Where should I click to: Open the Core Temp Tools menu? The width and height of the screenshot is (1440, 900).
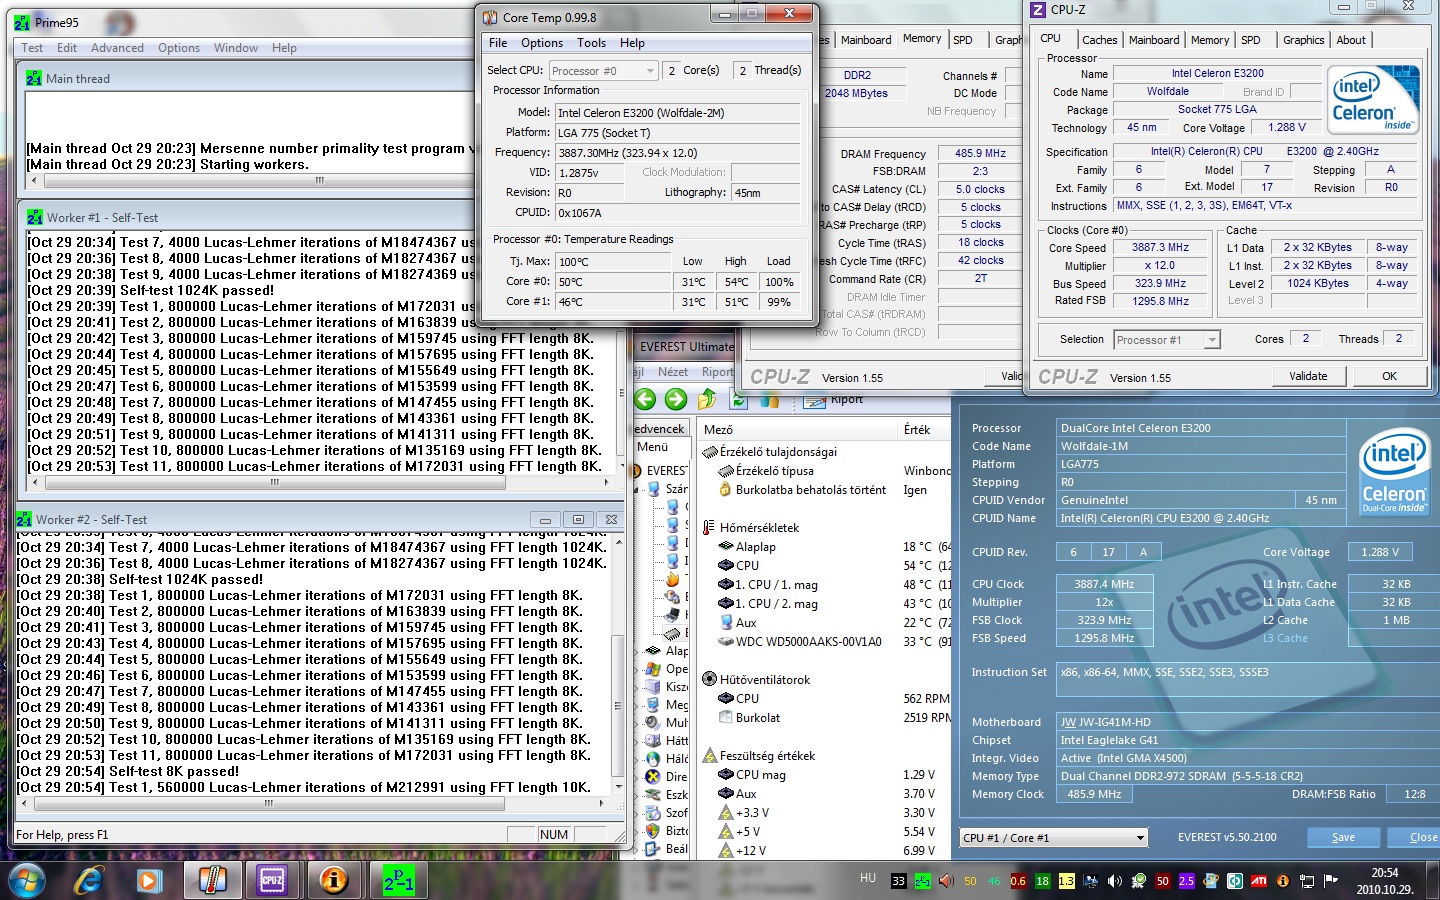[591, 43]
